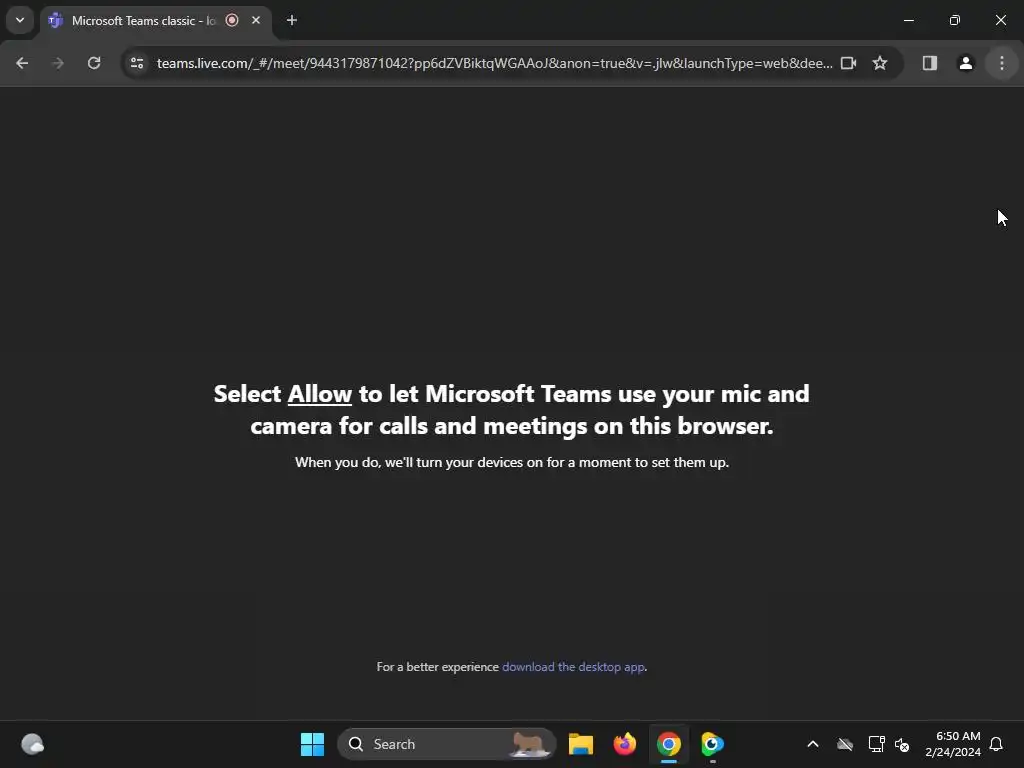Click download the desktop app link

pos(573,667)
